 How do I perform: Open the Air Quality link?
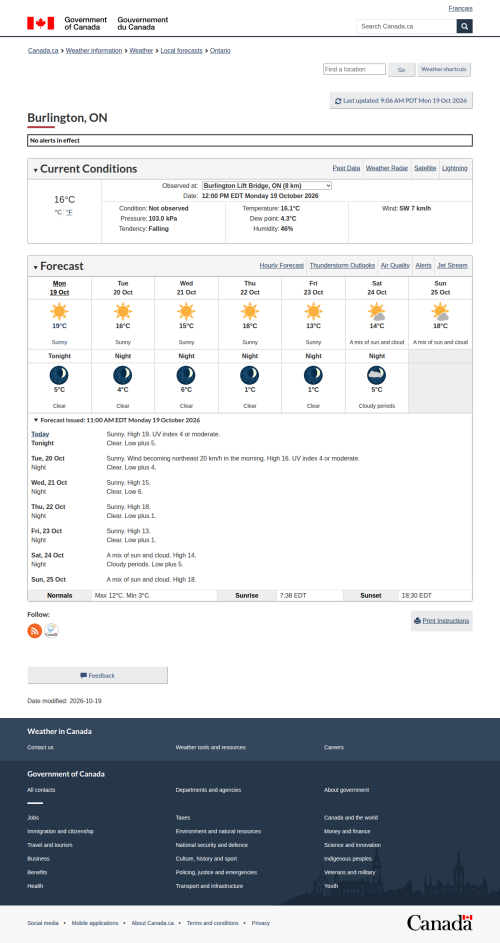point(395,265)
